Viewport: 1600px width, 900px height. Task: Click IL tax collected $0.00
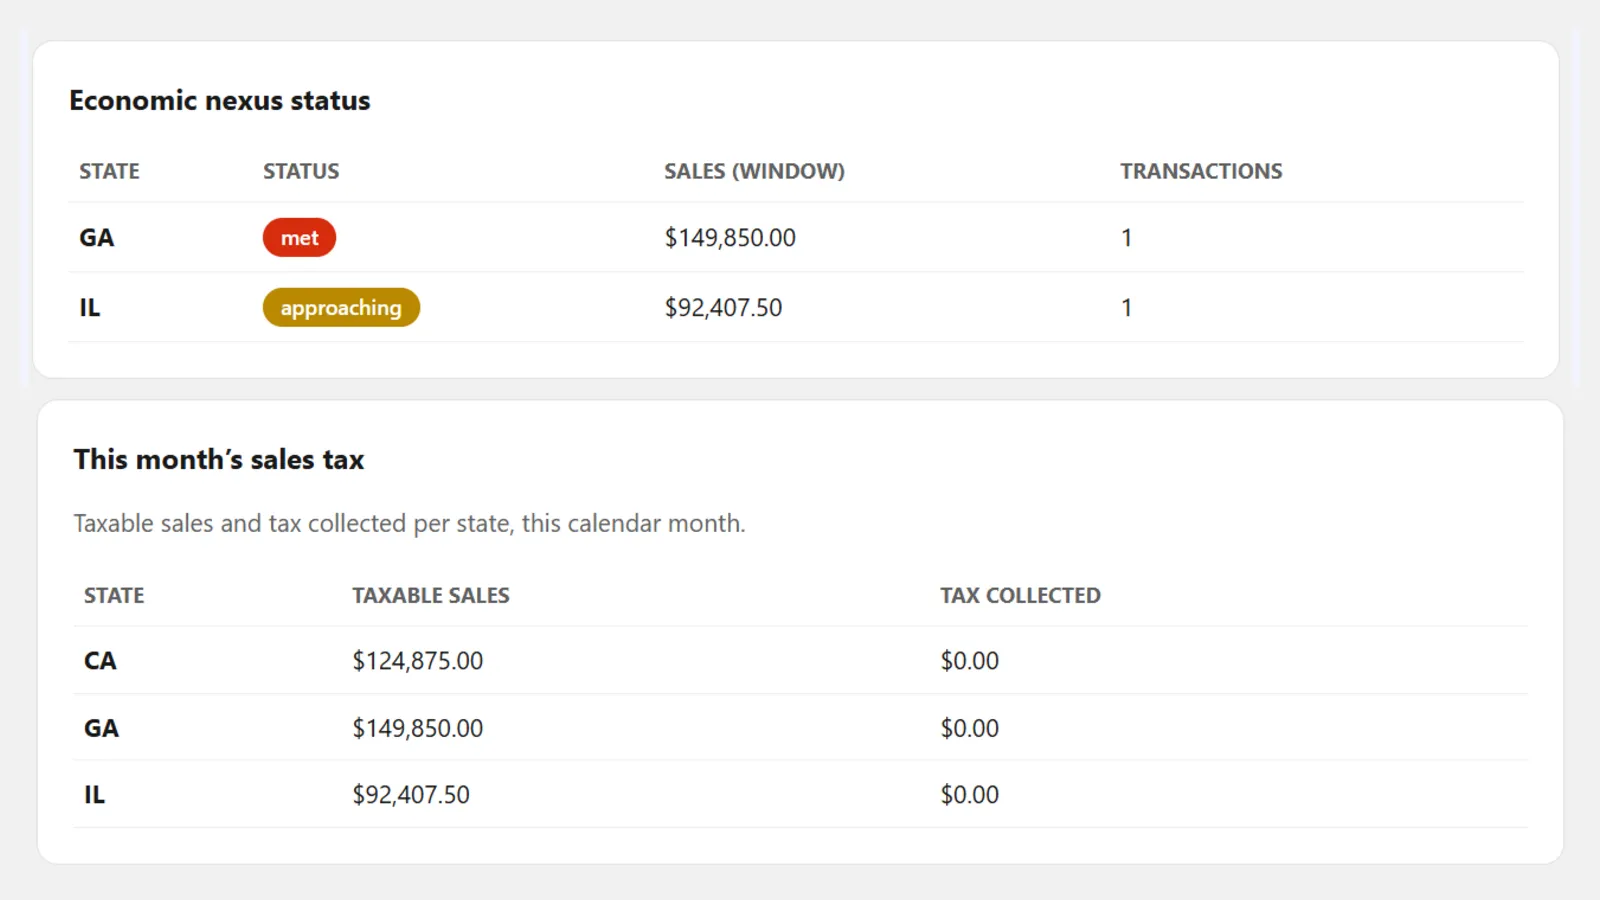tap(969, 795)
